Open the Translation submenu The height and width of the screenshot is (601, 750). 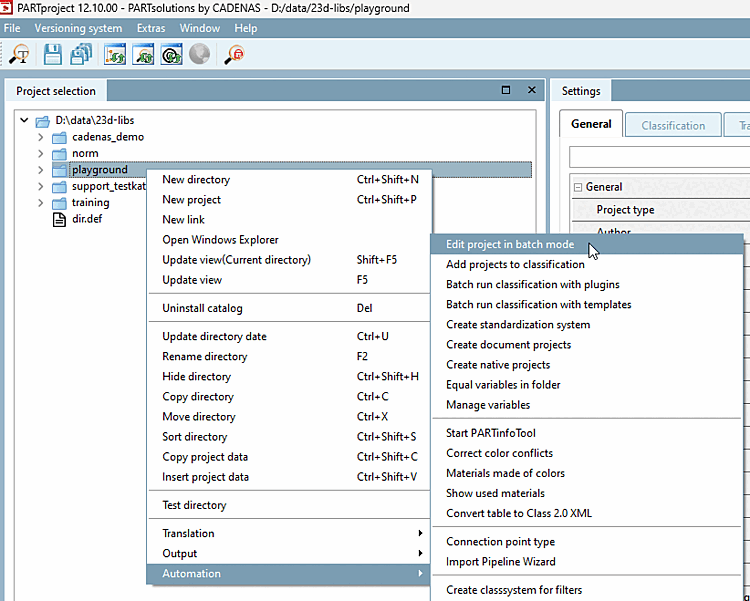(x=289, y=533)
